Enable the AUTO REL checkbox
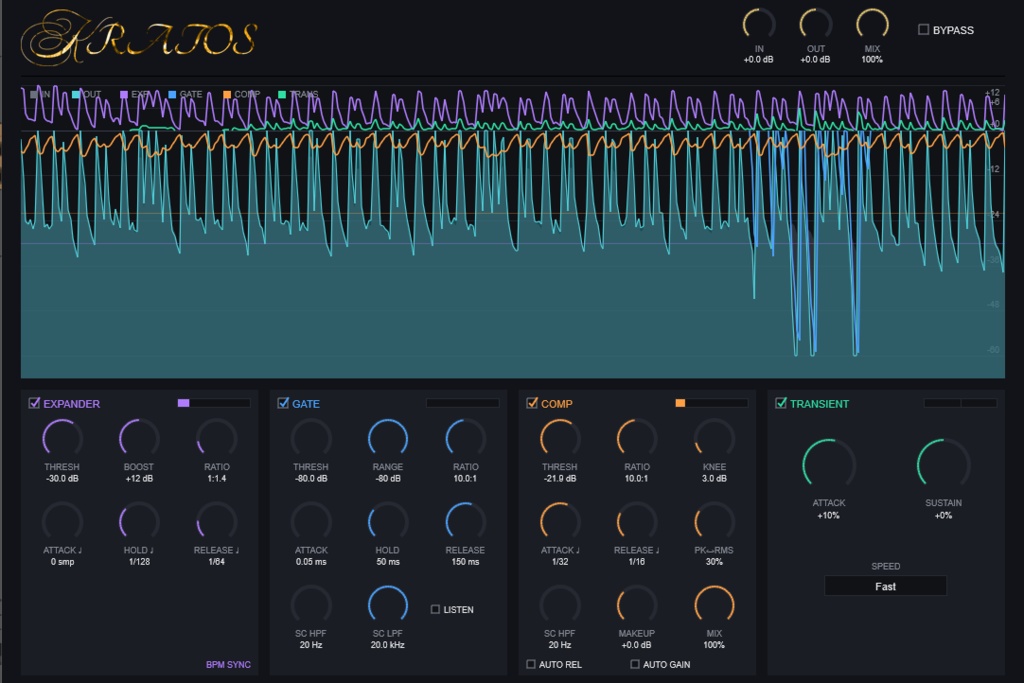Image resolution: width=1024 pixels, height=683 pixels. pos(531,664)
